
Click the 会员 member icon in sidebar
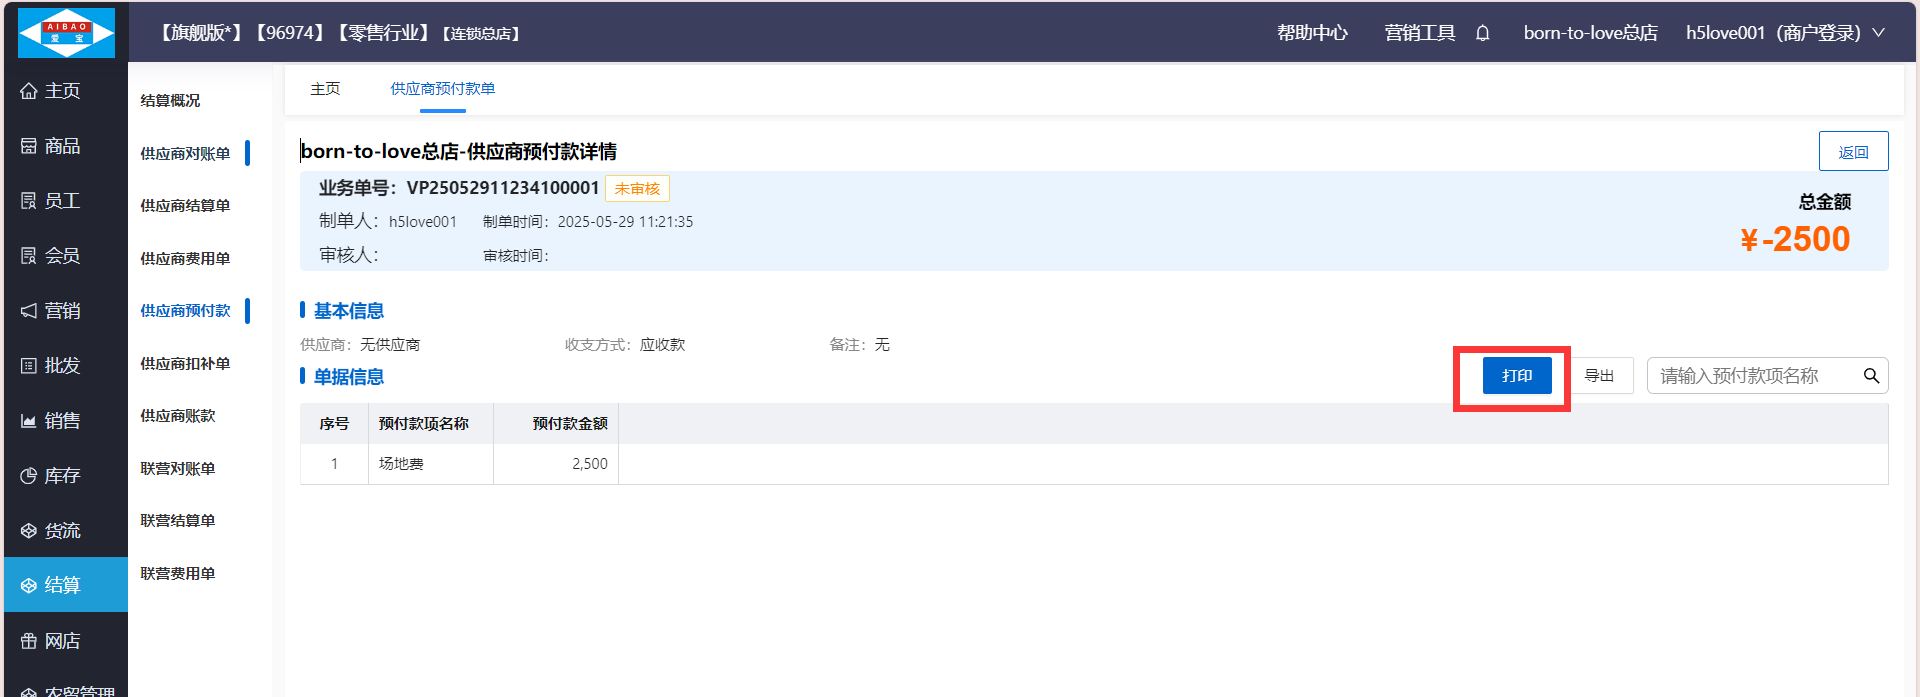point(29,256)
